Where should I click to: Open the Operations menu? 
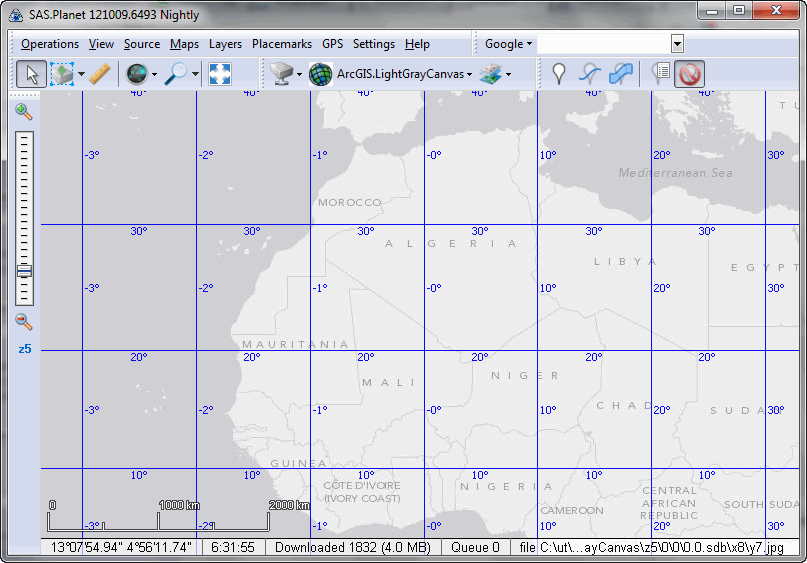[50, 44]
